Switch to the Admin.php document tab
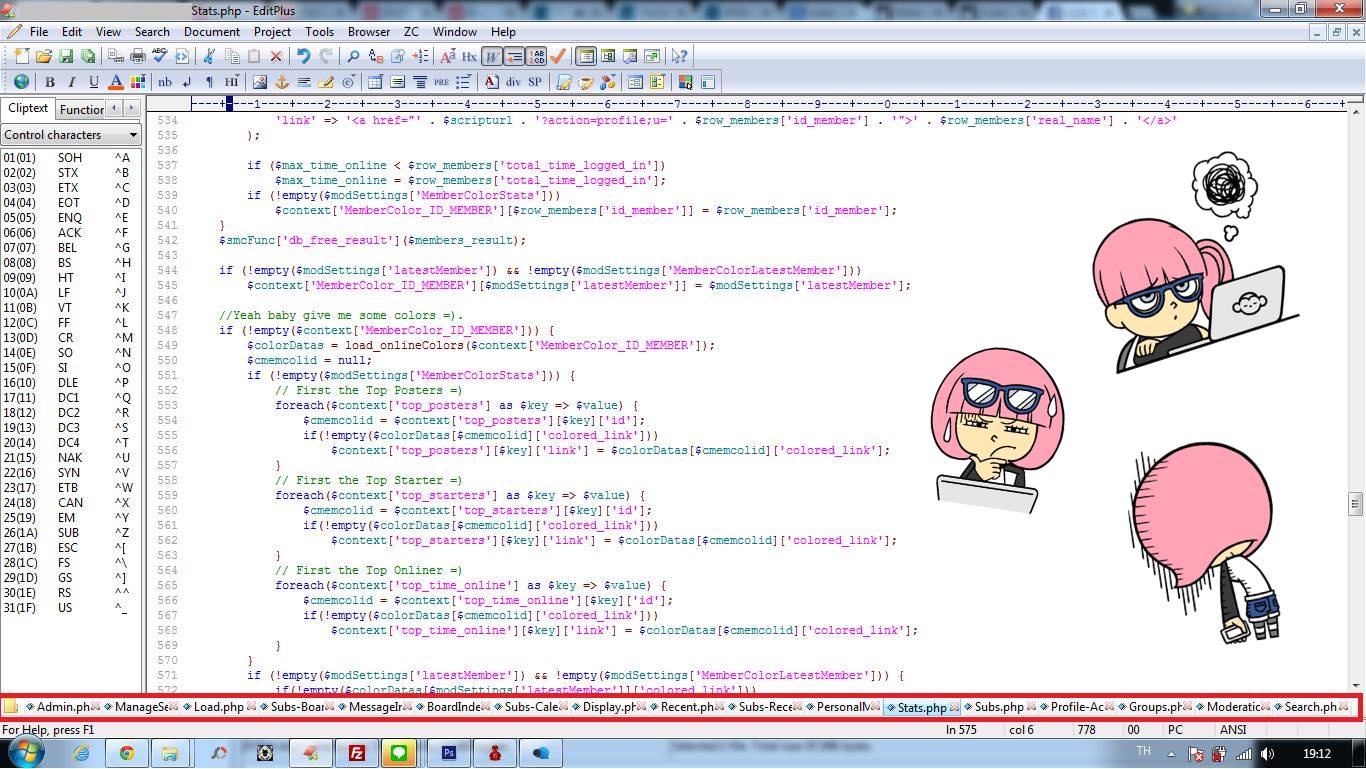This screenshot has width=1366, height=769. 63,707
